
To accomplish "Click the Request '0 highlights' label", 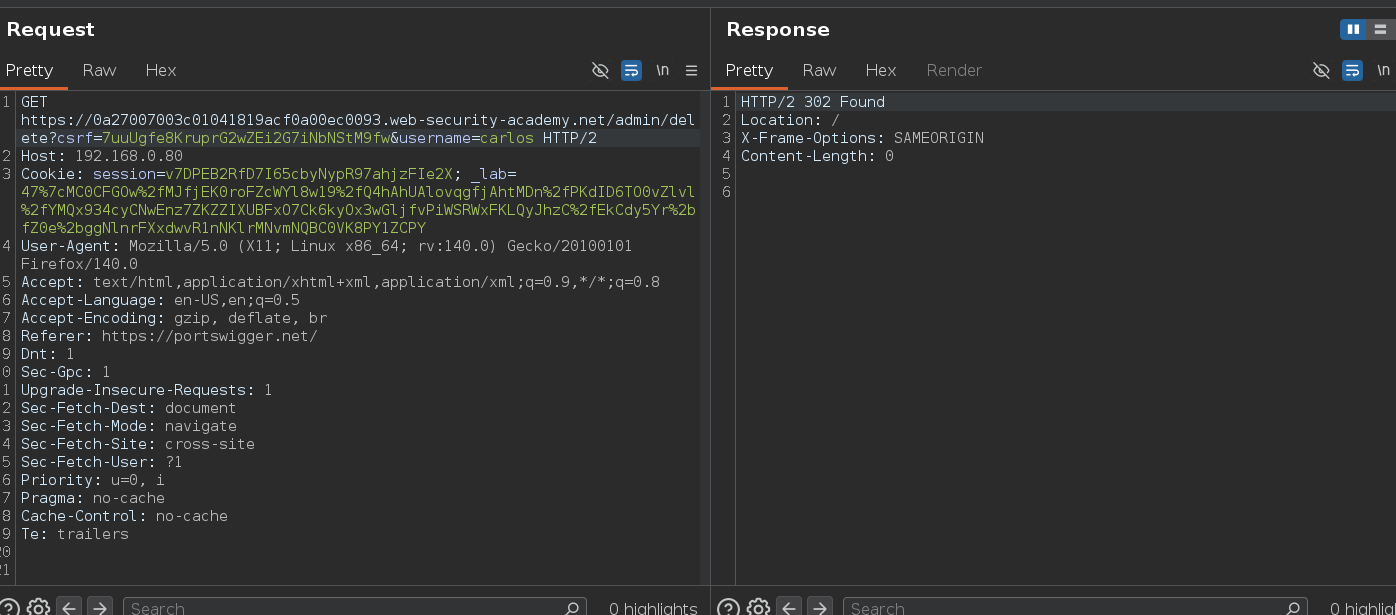I will (653, 607).
